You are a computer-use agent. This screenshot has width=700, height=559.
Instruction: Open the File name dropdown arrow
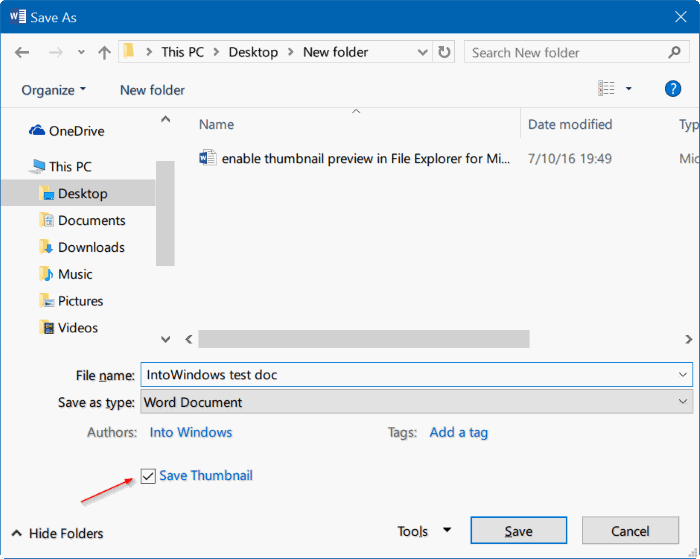(683, 375)
